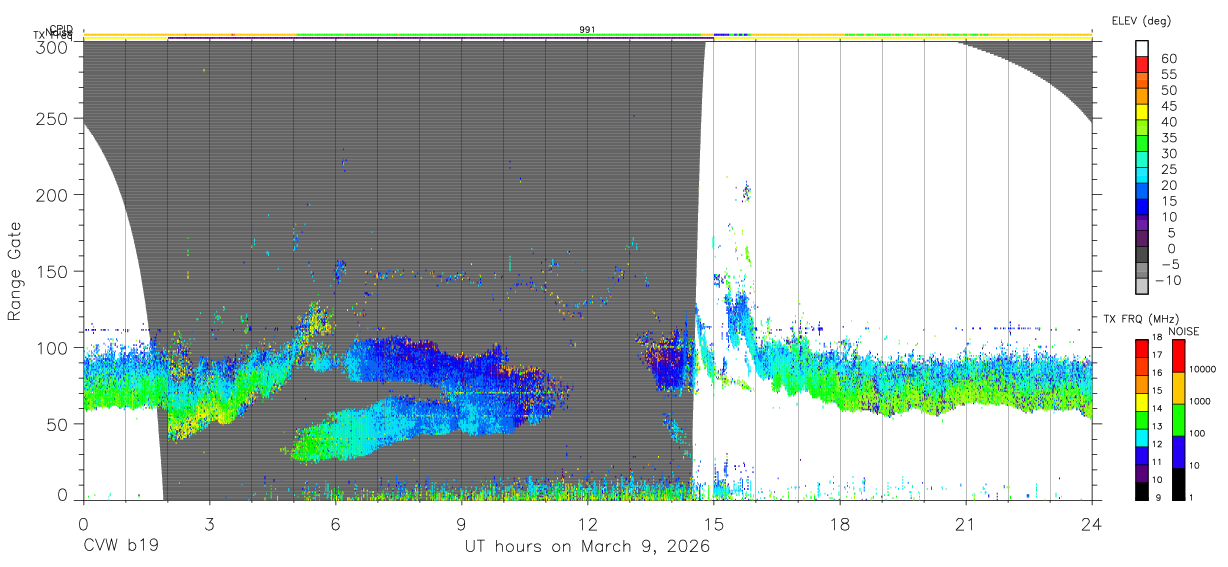The image size is (1228, 567).
Task: Click the '100' range gate tick label
Action: (x=54, y=347)
